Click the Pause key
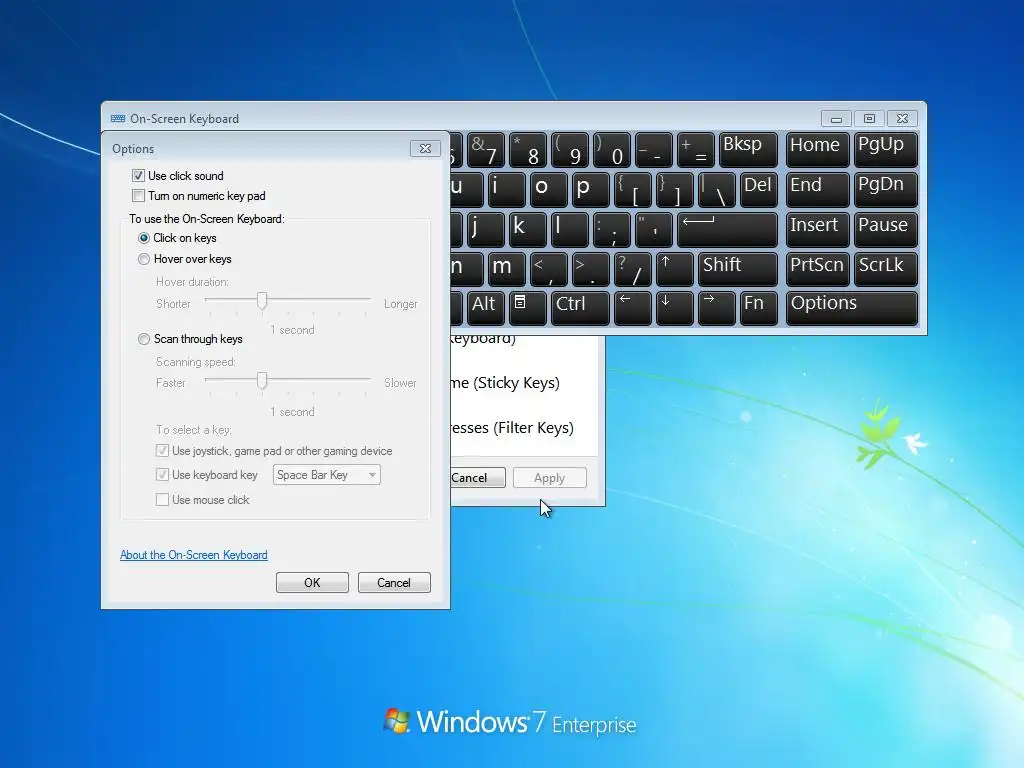Viewport: 1024px width, 768px height. click(x=886, y=229)
